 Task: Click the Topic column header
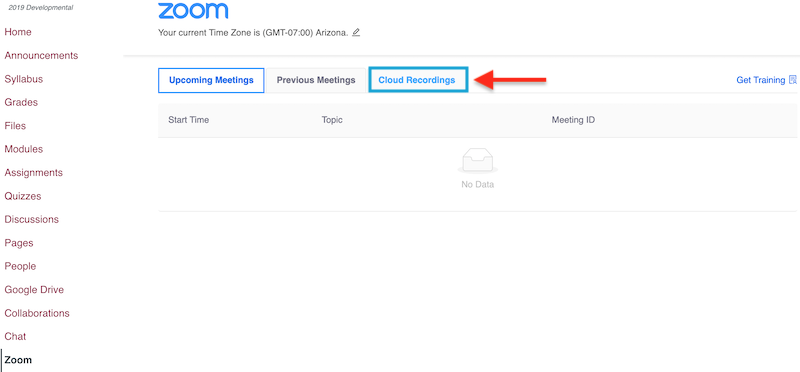tap(332, 120)
